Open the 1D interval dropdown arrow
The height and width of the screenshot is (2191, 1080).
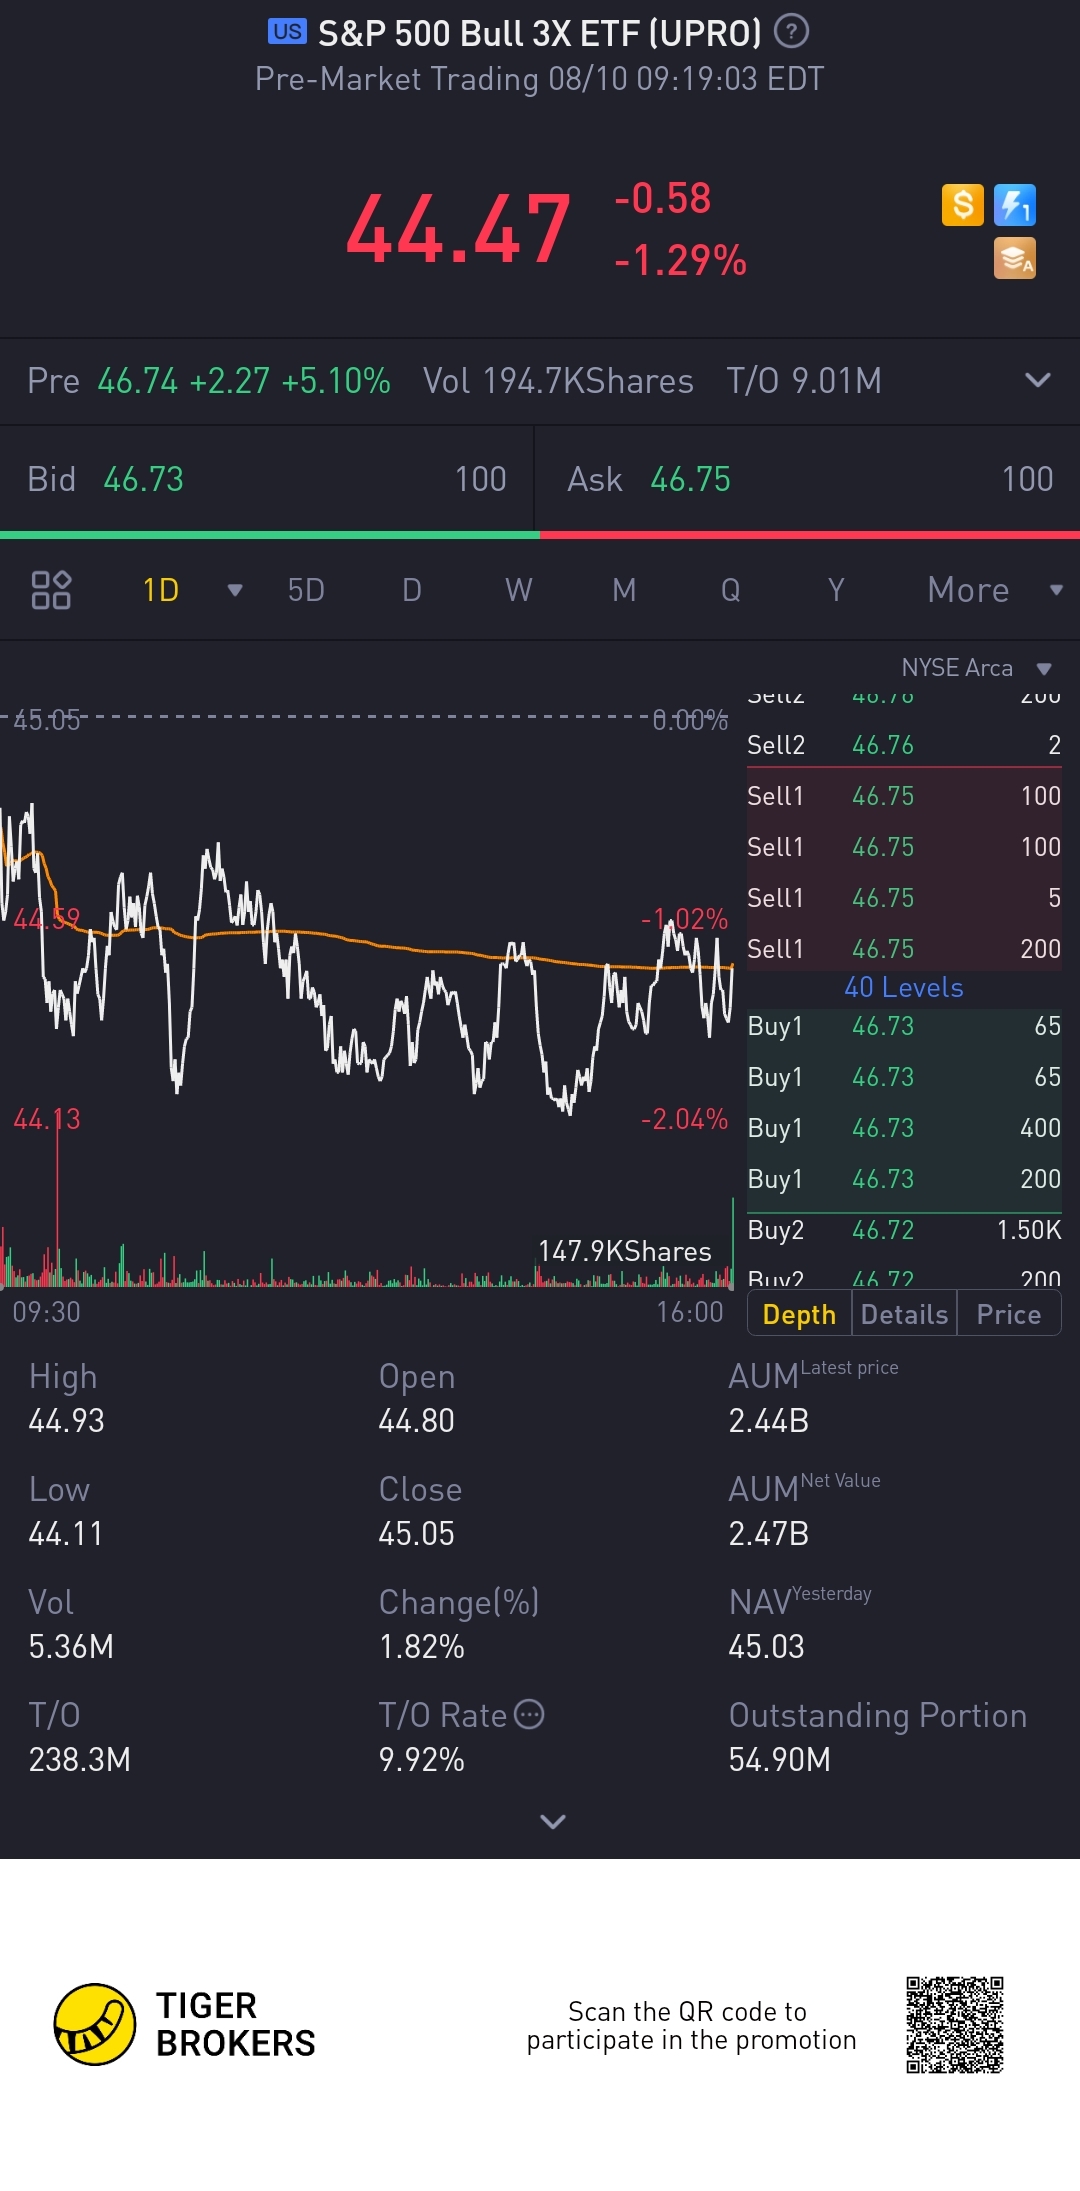pos(235,590)
